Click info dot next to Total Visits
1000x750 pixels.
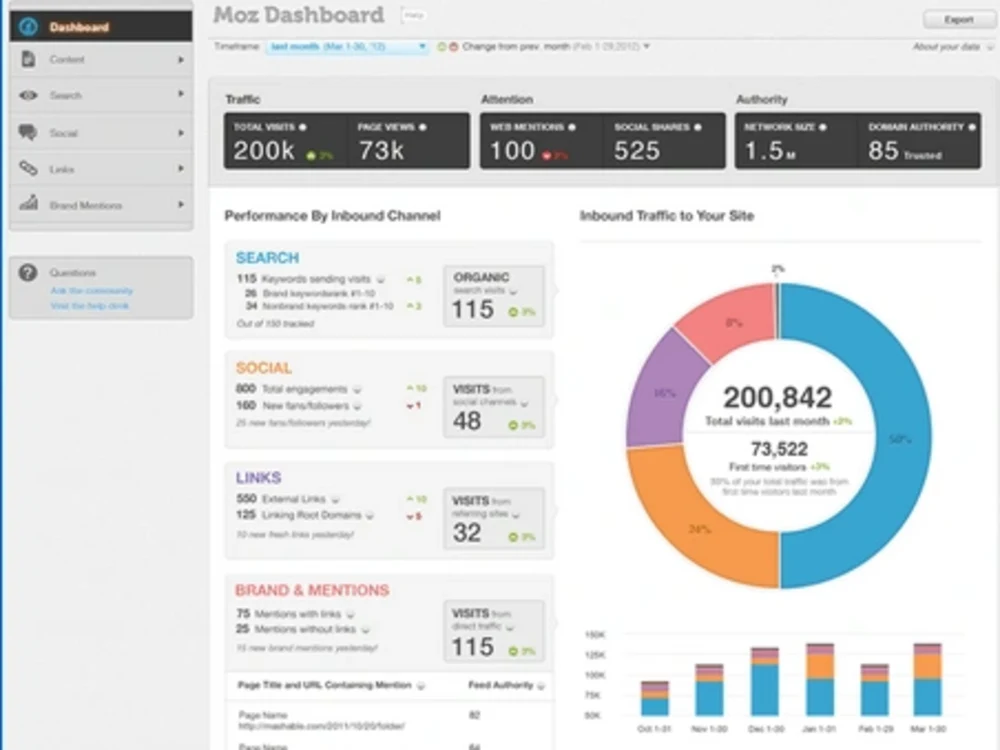(303, 128)
